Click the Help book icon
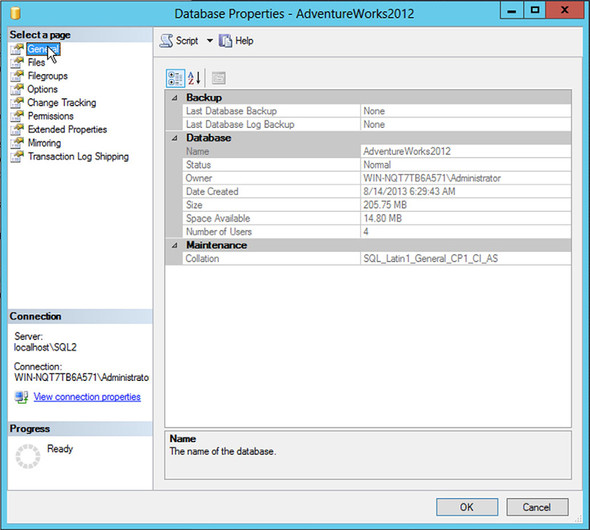This screenshot has width=590, height=530. [225, 41]
